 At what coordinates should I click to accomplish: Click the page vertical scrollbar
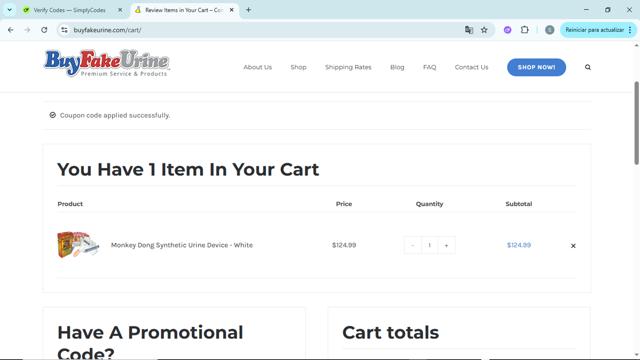pyautogui.click(x=636, y=122)
